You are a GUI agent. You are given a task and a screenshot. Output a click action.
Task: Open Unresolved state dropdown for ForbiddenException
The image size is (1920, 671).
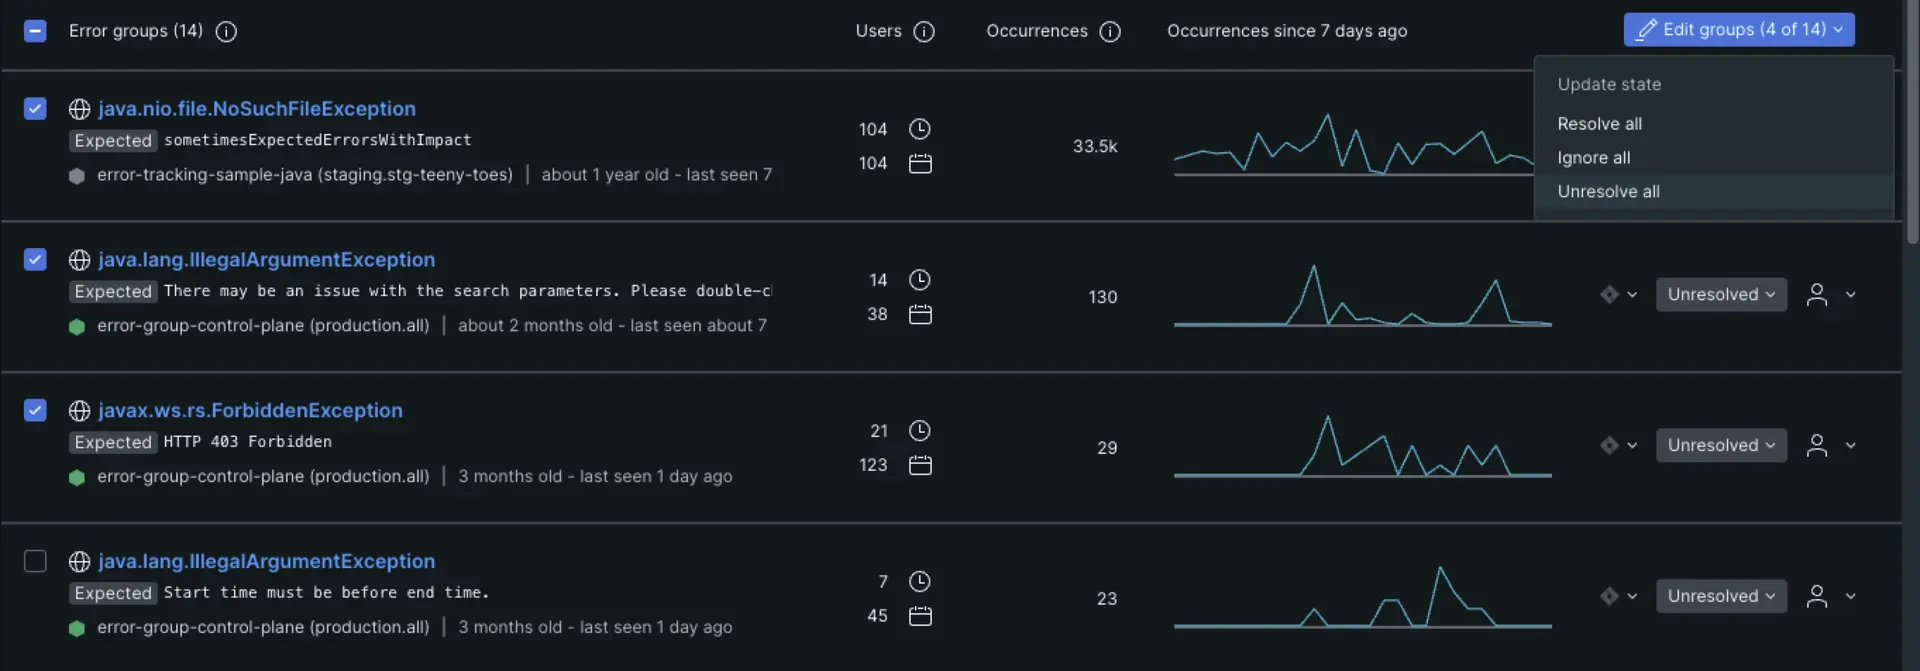1721,446
